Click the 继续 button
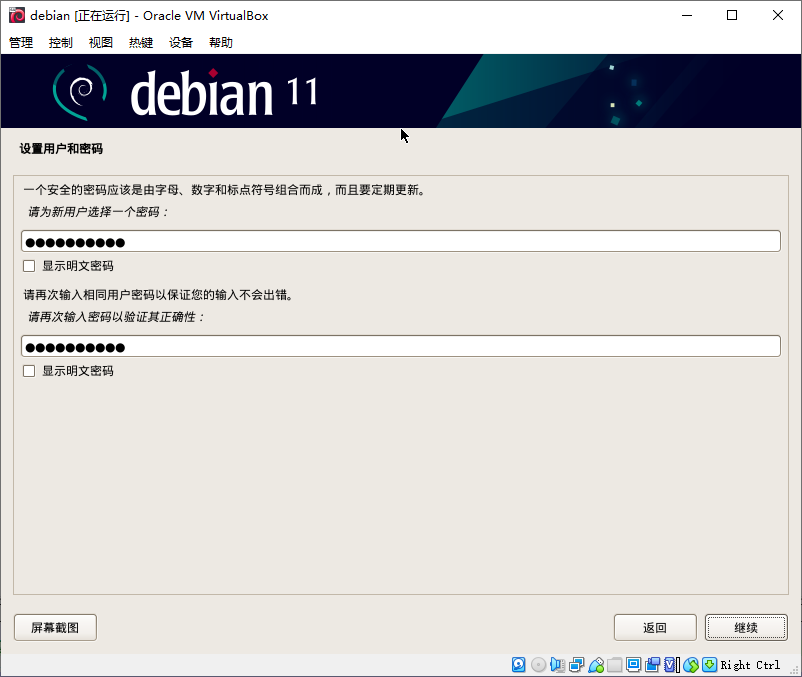The width and height of the screenshot is (802, 677). click(746, 627)
